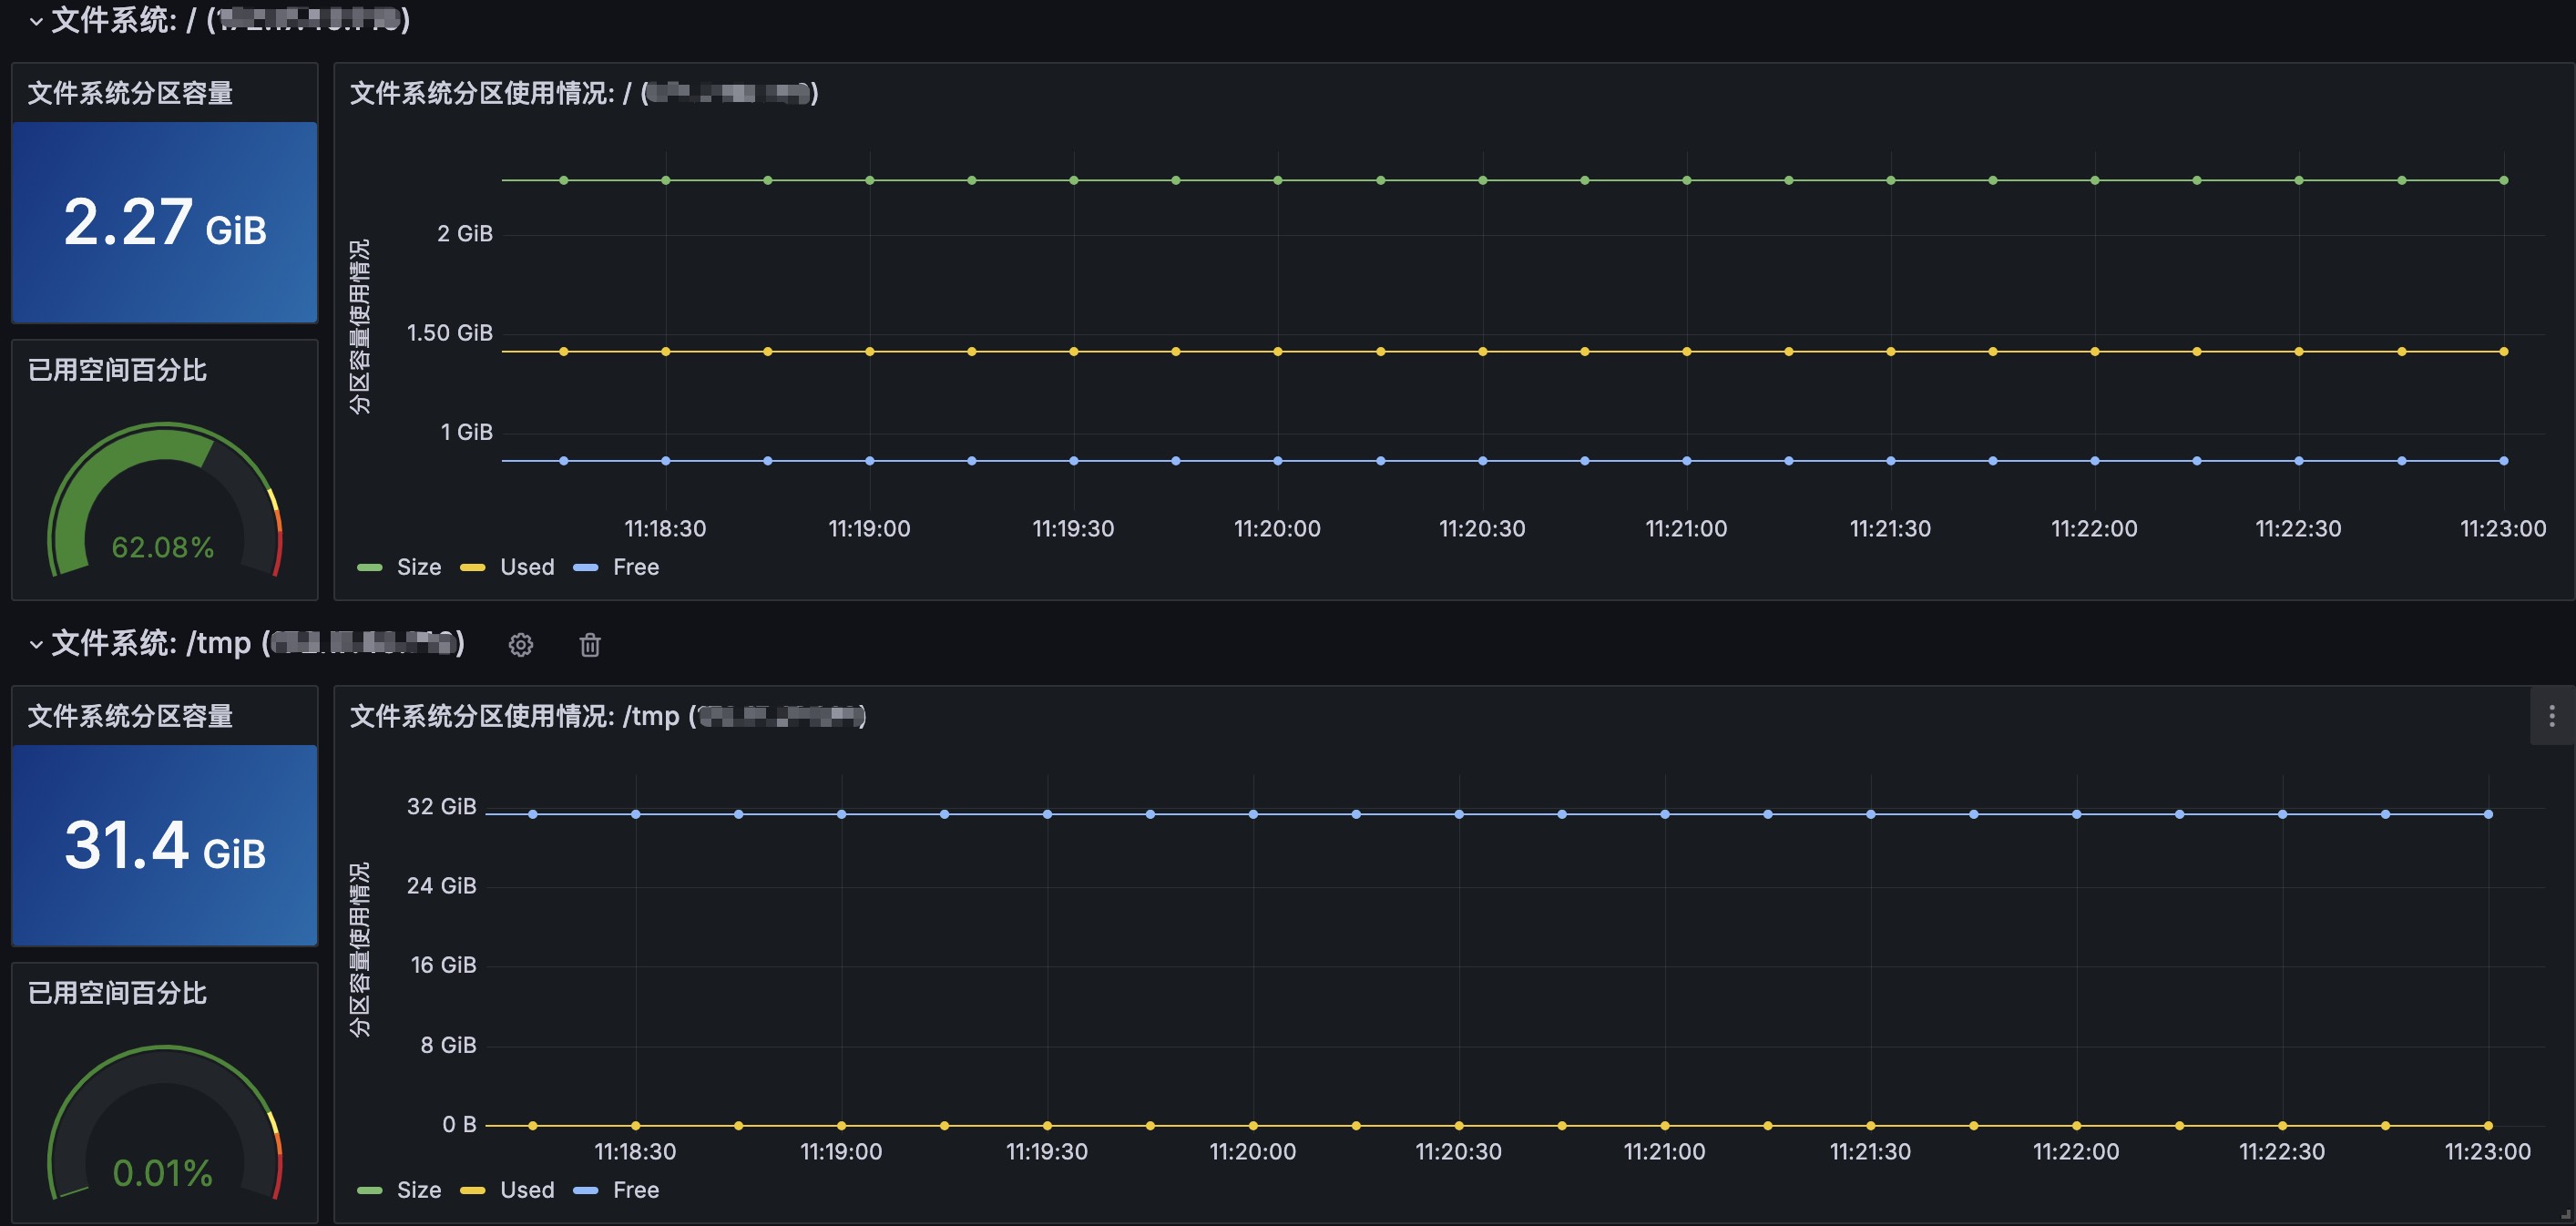The width and height of the screenshot is (2576, 1226).
Task: Toggle the Free series in root chart legend
Action: [x=635, y=567]
